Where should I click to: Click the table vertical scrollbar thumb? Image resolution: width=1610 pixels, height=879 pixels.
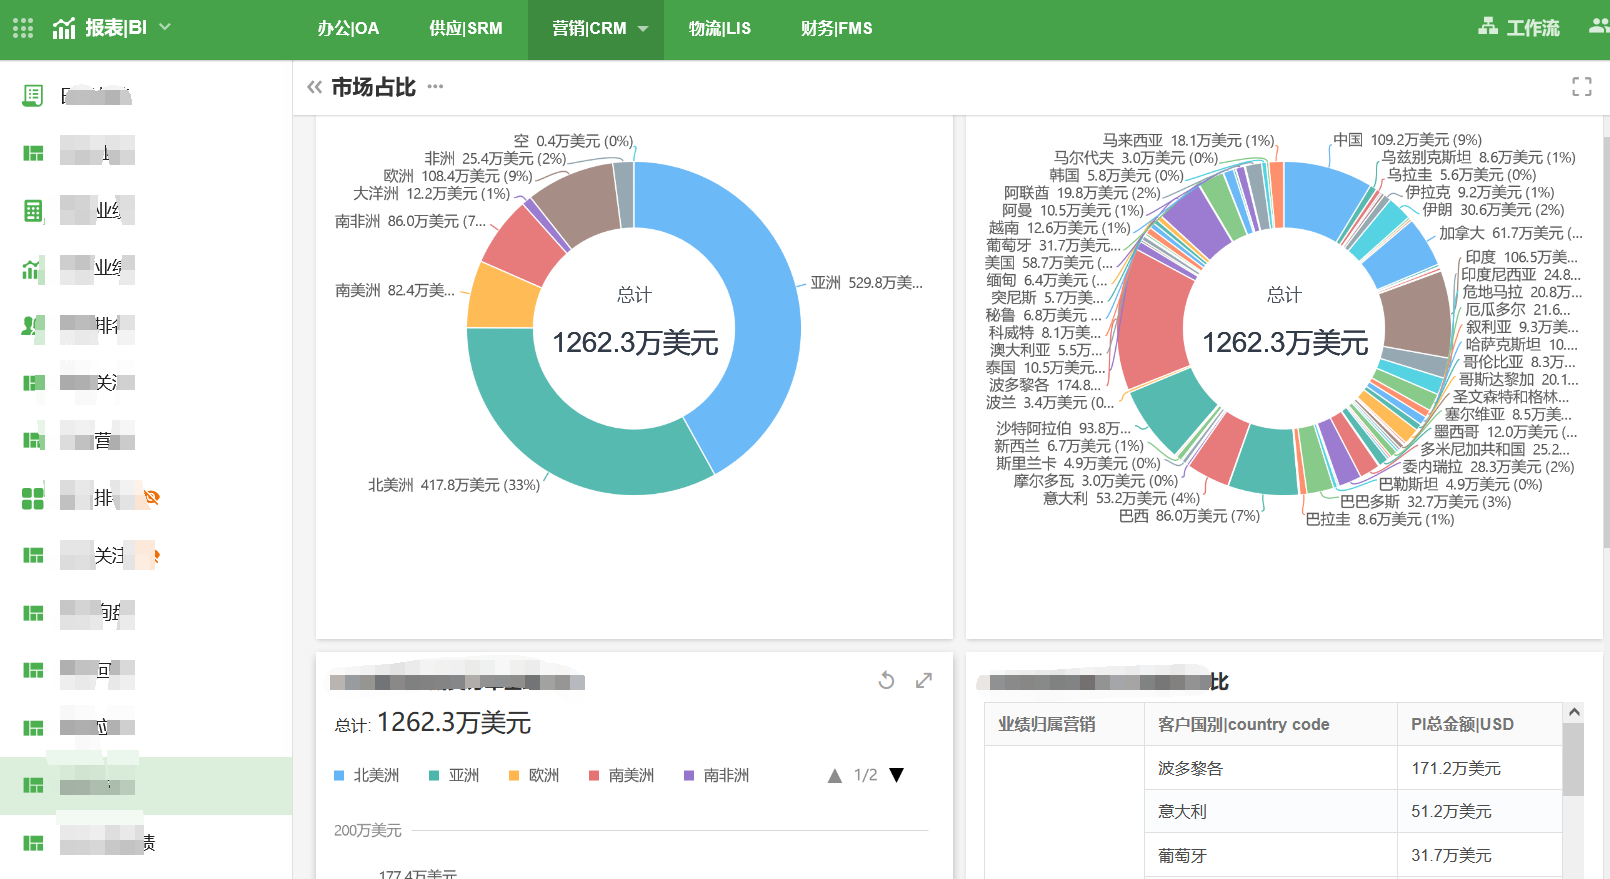coord(1574,760)
